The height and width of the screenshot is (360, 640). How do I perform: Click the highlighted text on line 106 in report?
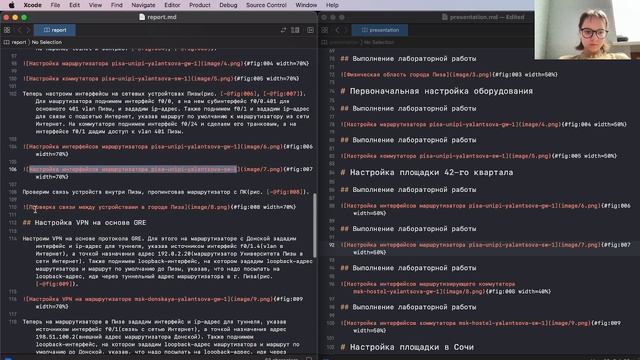coord(133,169)
